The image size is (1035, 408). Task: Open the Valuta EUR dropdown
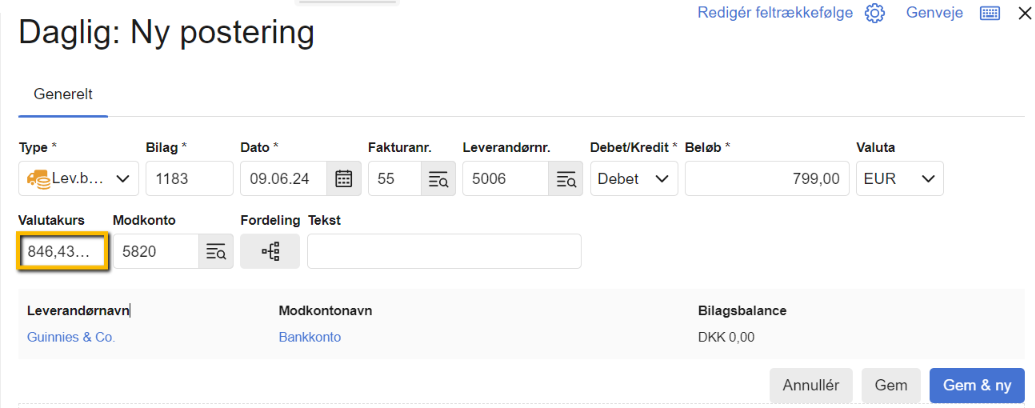pos(900,179)
